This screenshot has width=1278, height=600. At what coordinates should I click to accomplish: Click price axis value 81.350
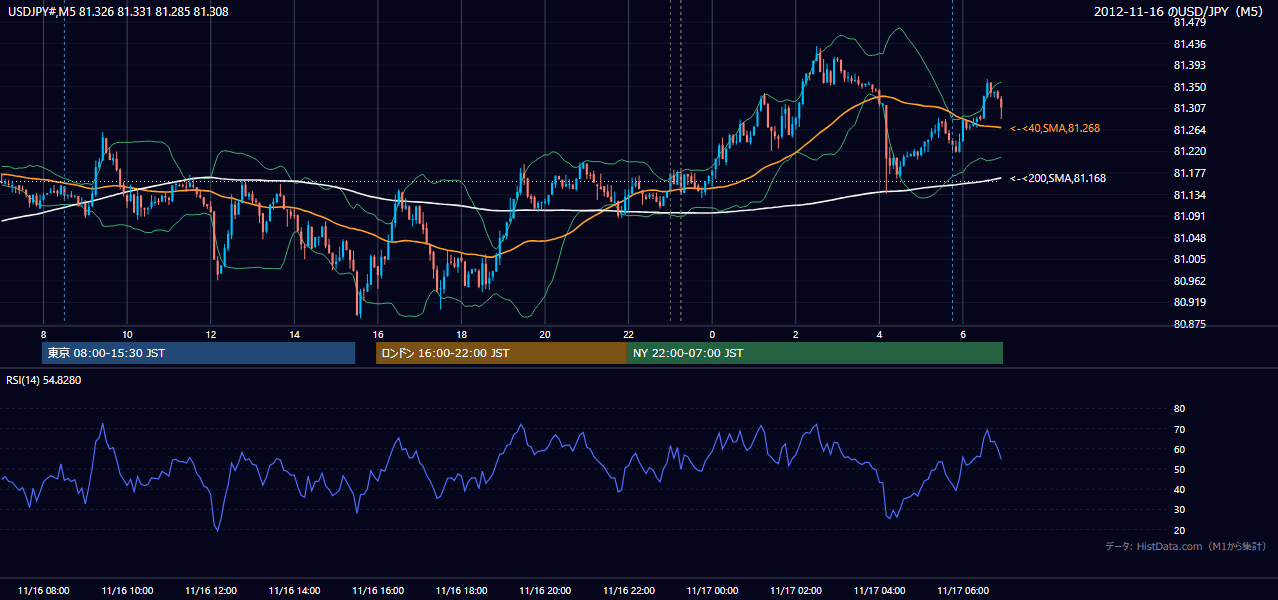pyautogui.click(x=1190, y=87)
